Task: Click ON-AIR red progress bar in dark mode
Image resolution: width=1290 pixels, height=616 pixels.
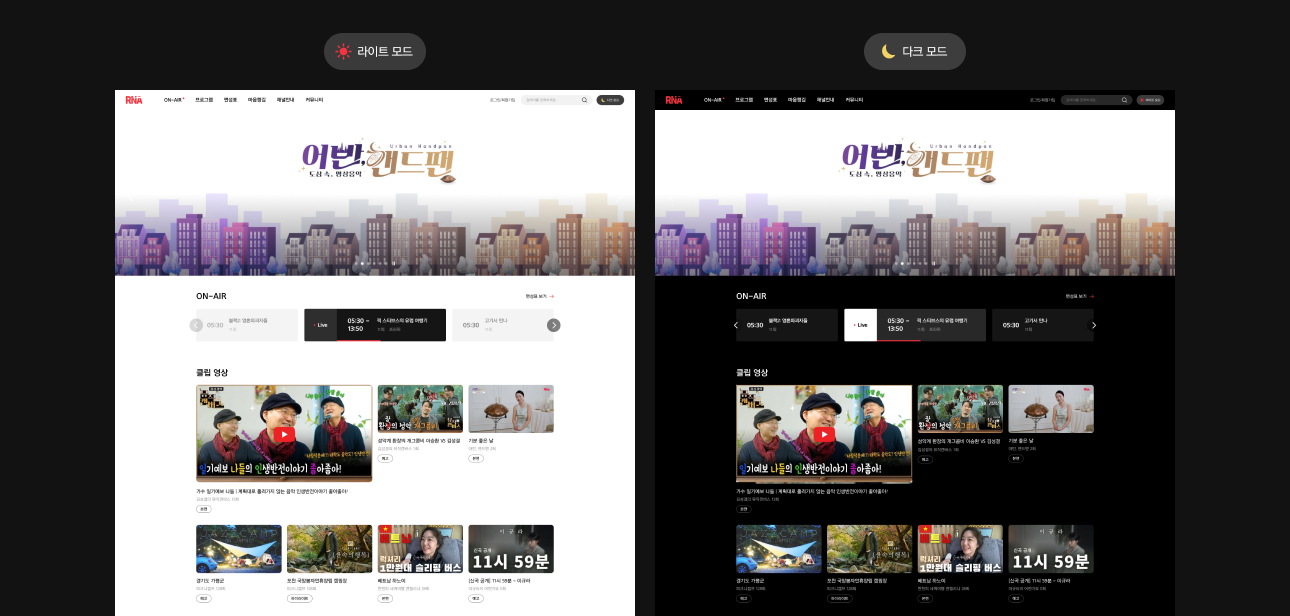Action: pyautogui.click(x=898, y=340)
